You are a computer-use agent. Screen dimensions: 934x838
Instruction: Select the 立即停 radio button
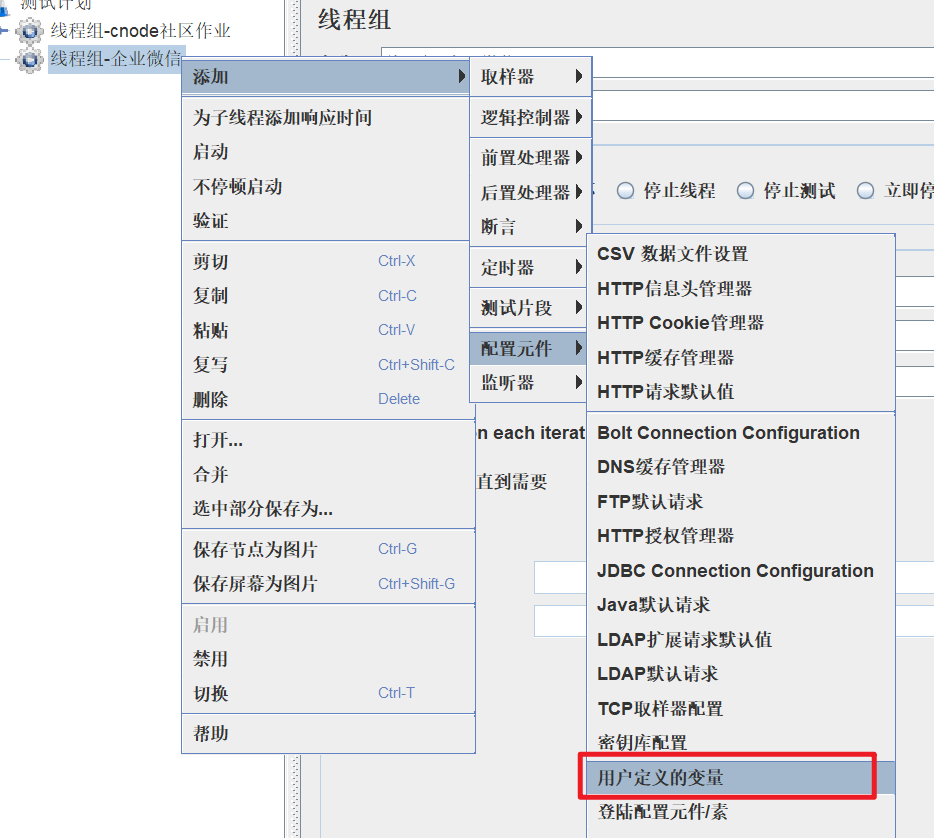(x=865, y=191)
